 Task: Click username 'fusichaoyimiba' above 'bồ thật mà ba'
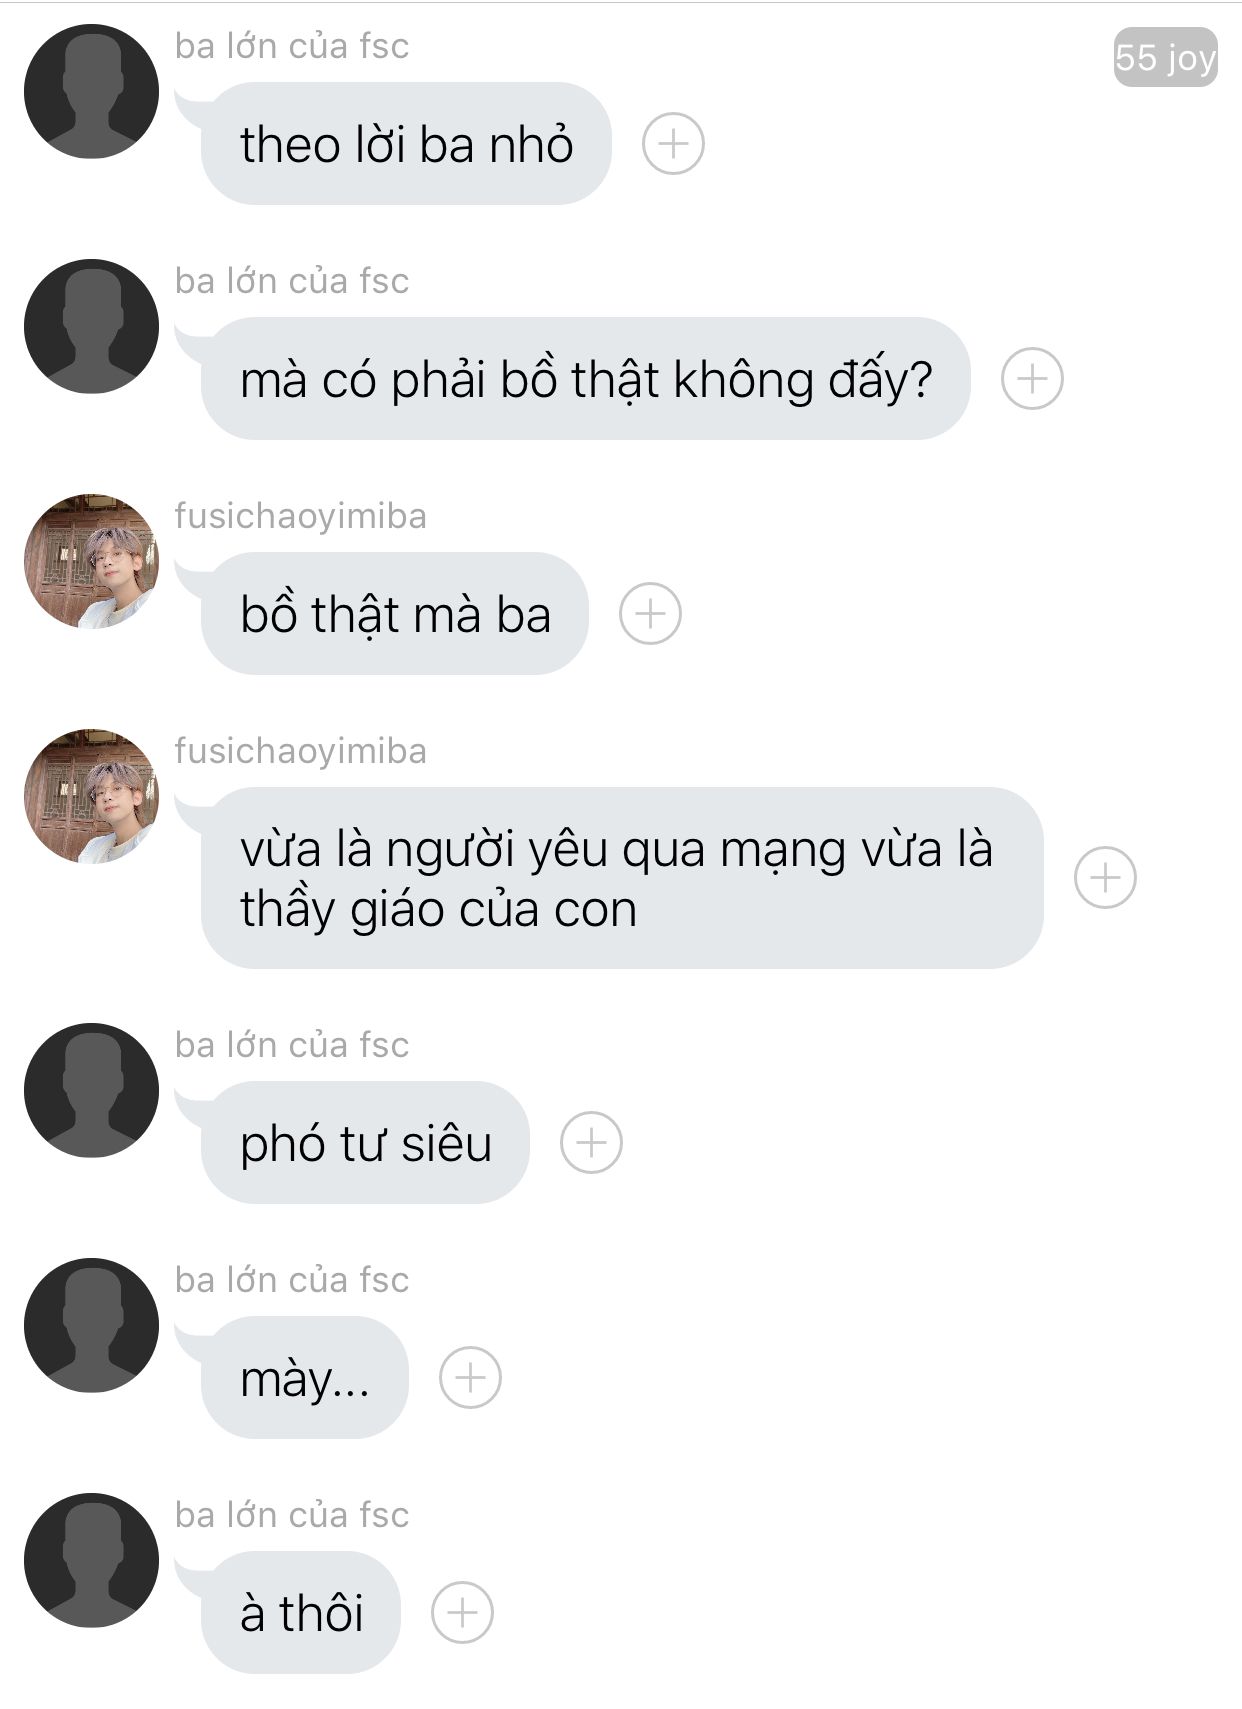tap(301, 516)
